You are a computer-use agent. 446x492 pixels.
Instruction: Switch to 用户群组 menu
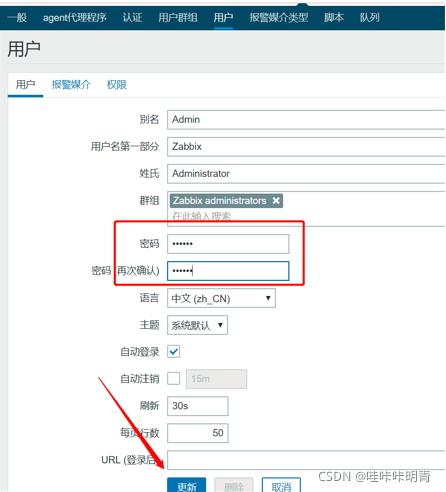click(x=178, y=17)
